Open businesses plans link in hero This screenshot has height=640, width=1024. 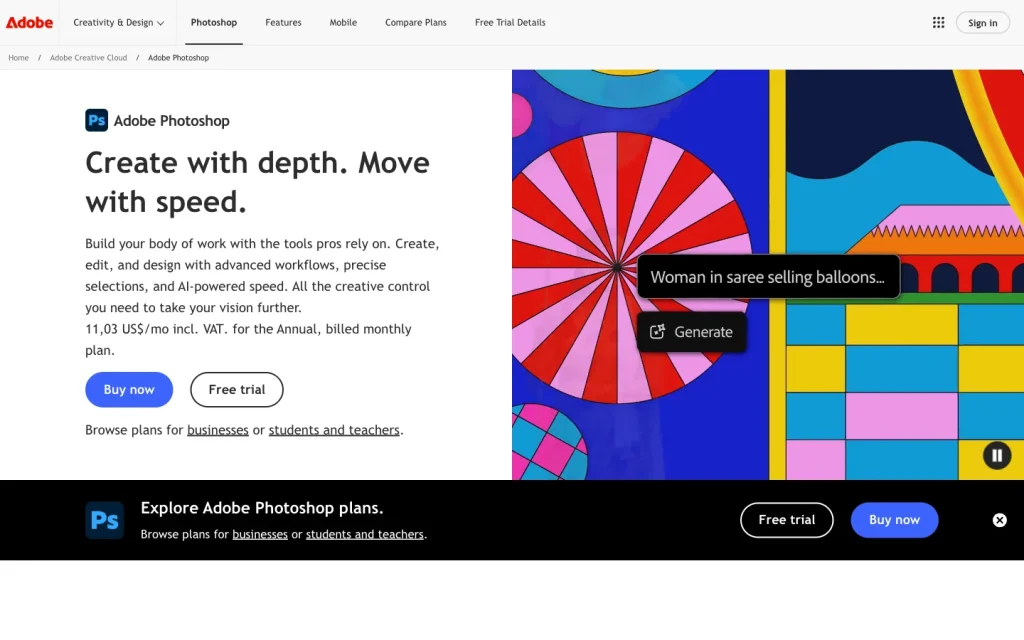[x=217, y=430]
